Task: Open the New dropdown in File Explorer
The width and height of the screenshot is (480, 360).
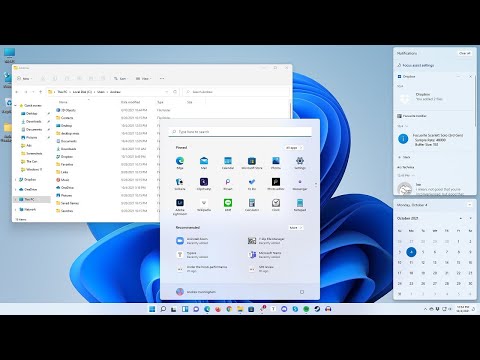Action: [25, 79]
